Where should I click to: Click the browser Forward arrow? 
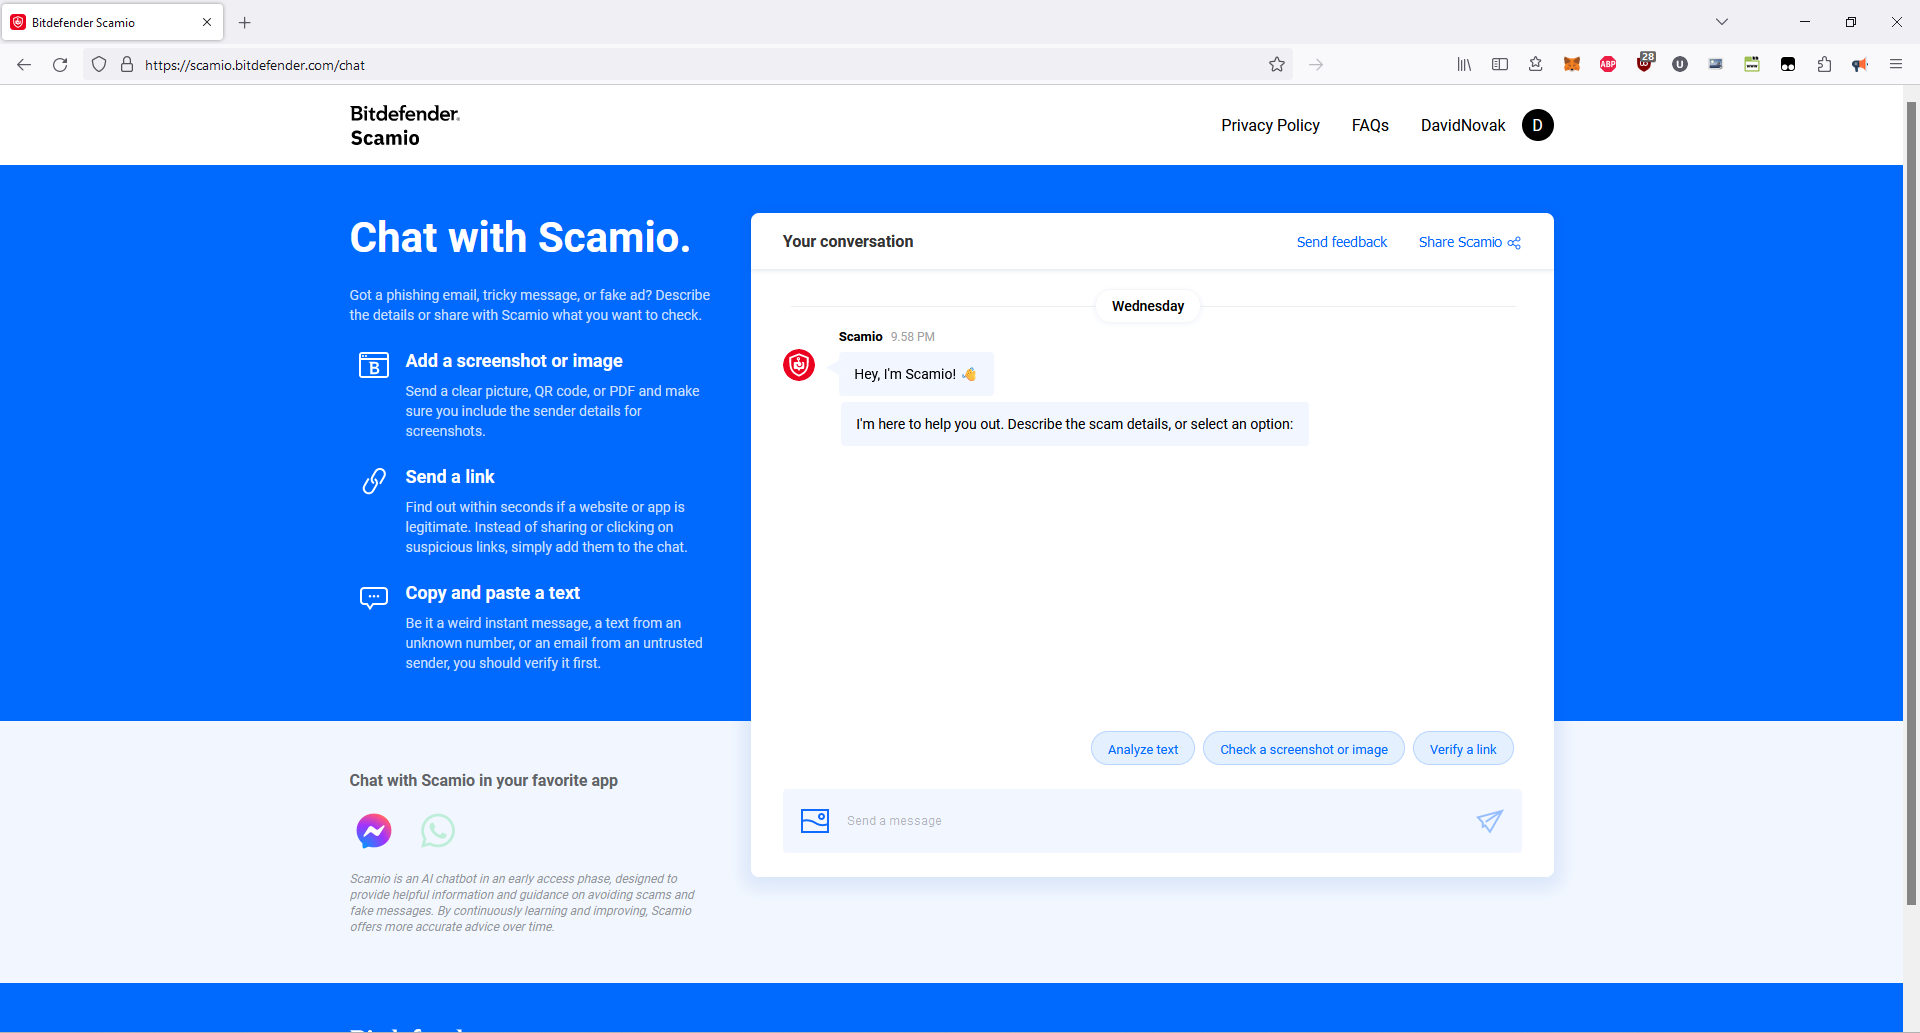click(x=1316, y=65)
